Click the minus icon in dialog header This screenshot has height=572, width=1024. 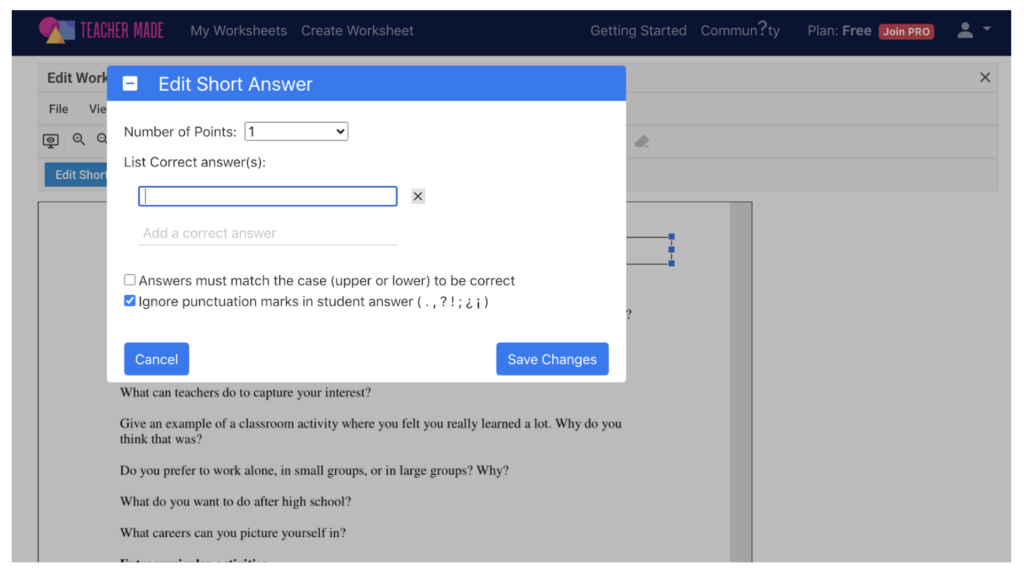point(130,84)
